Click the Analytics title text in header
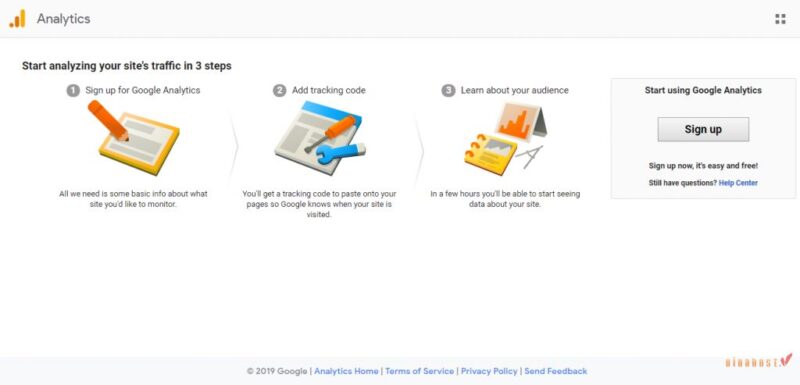The width and height of the screenshot is (800, 385). click(x=63, y=19)
